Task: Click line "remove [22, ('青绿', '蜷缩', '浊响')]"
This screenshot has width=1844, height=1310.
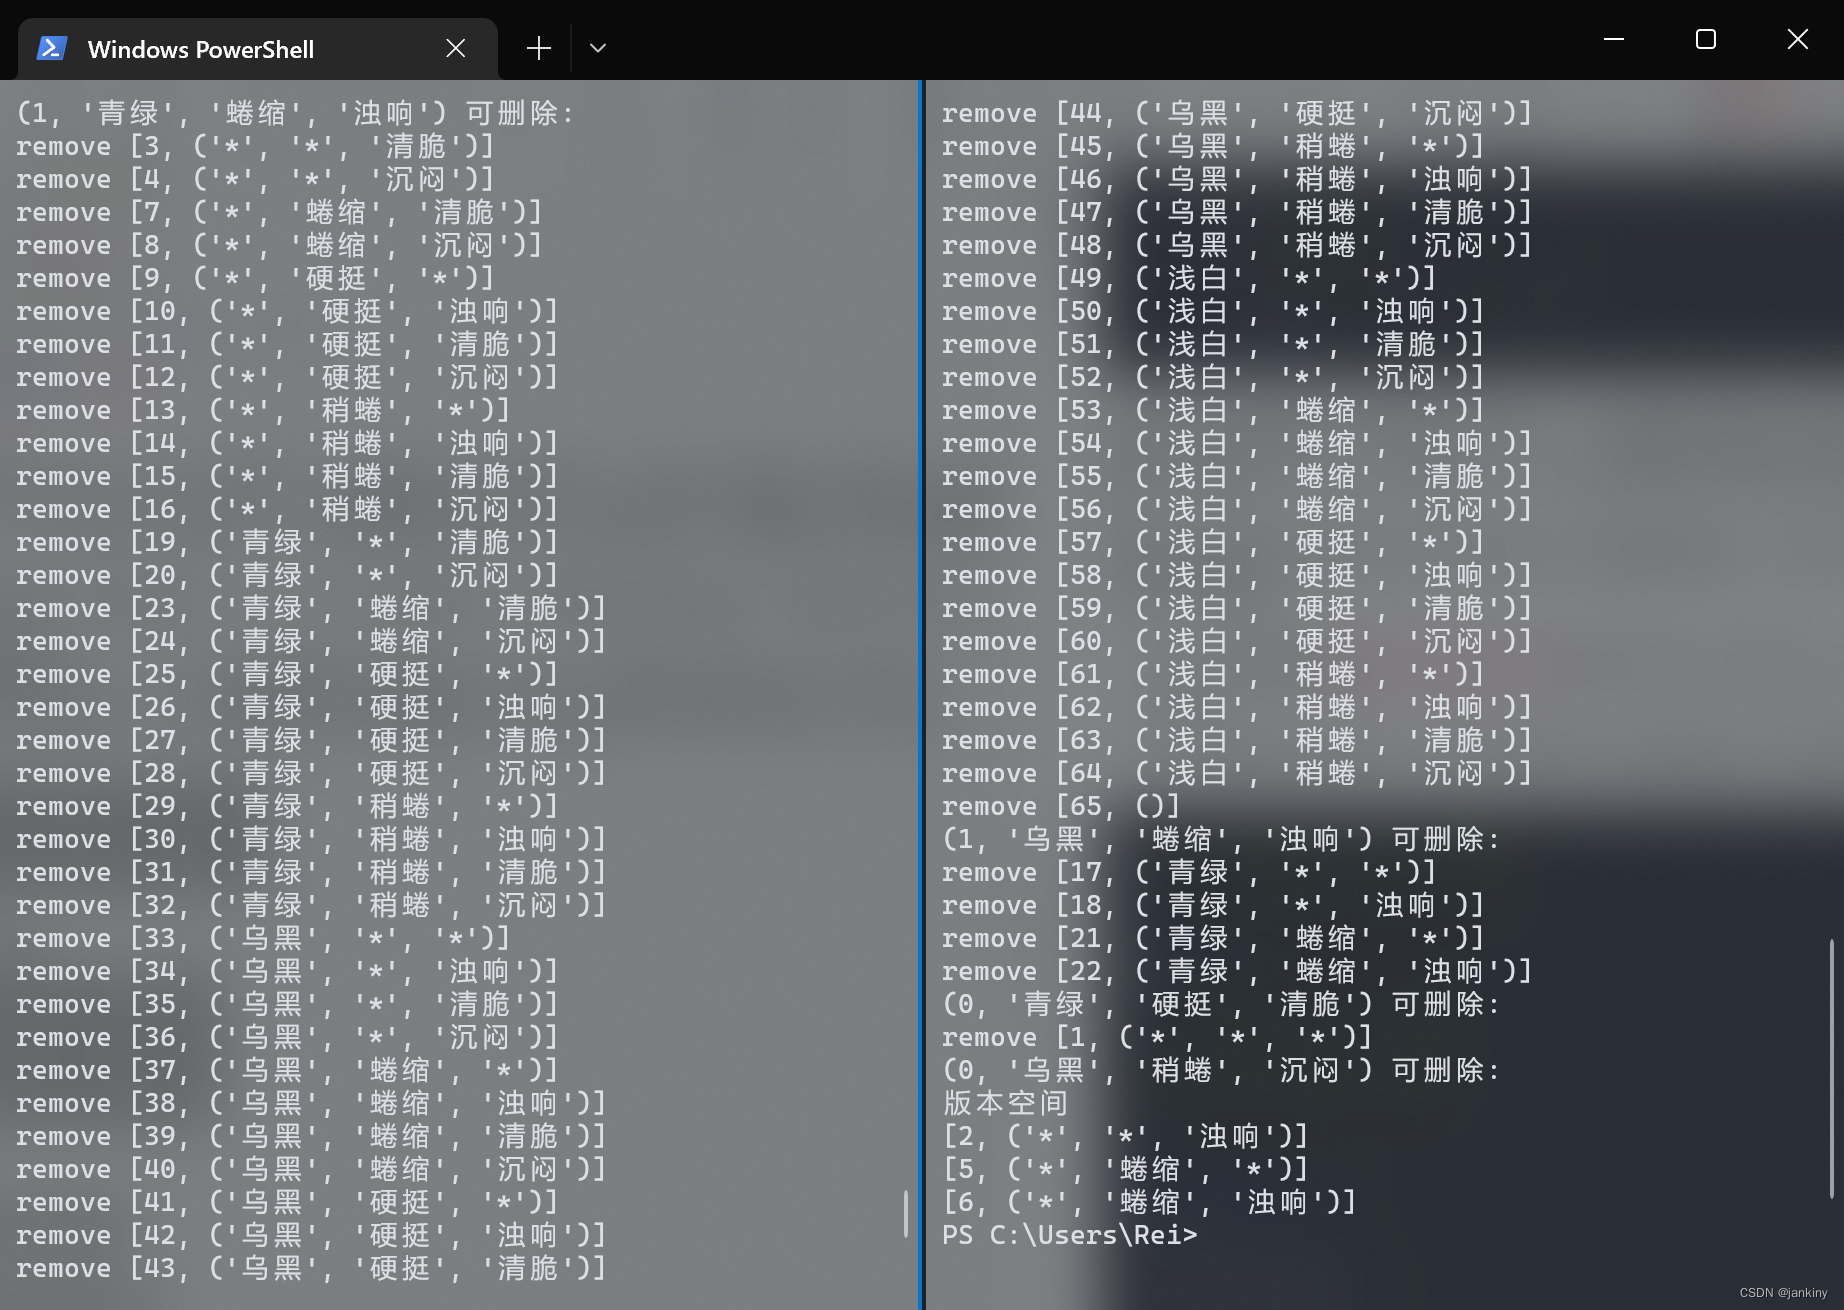Action: tap(1237, 971)
